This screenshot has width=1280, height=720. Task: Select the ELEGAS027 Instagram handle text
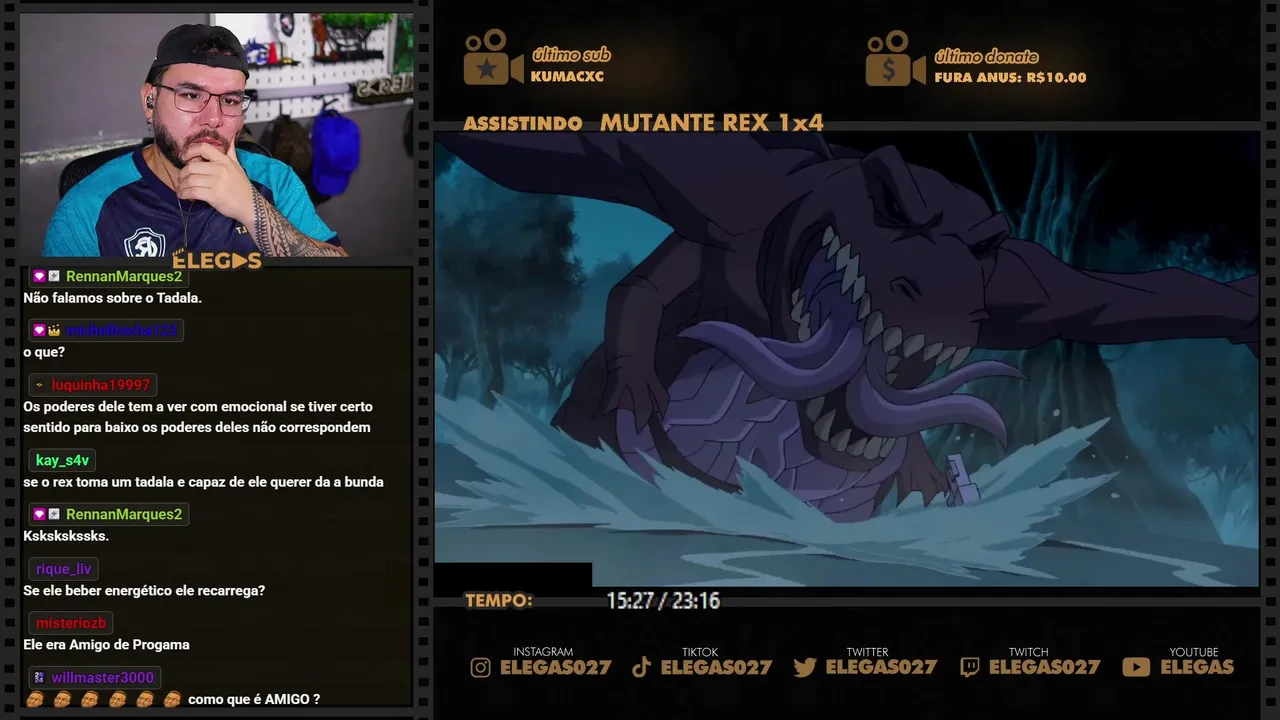pos(555,667)
